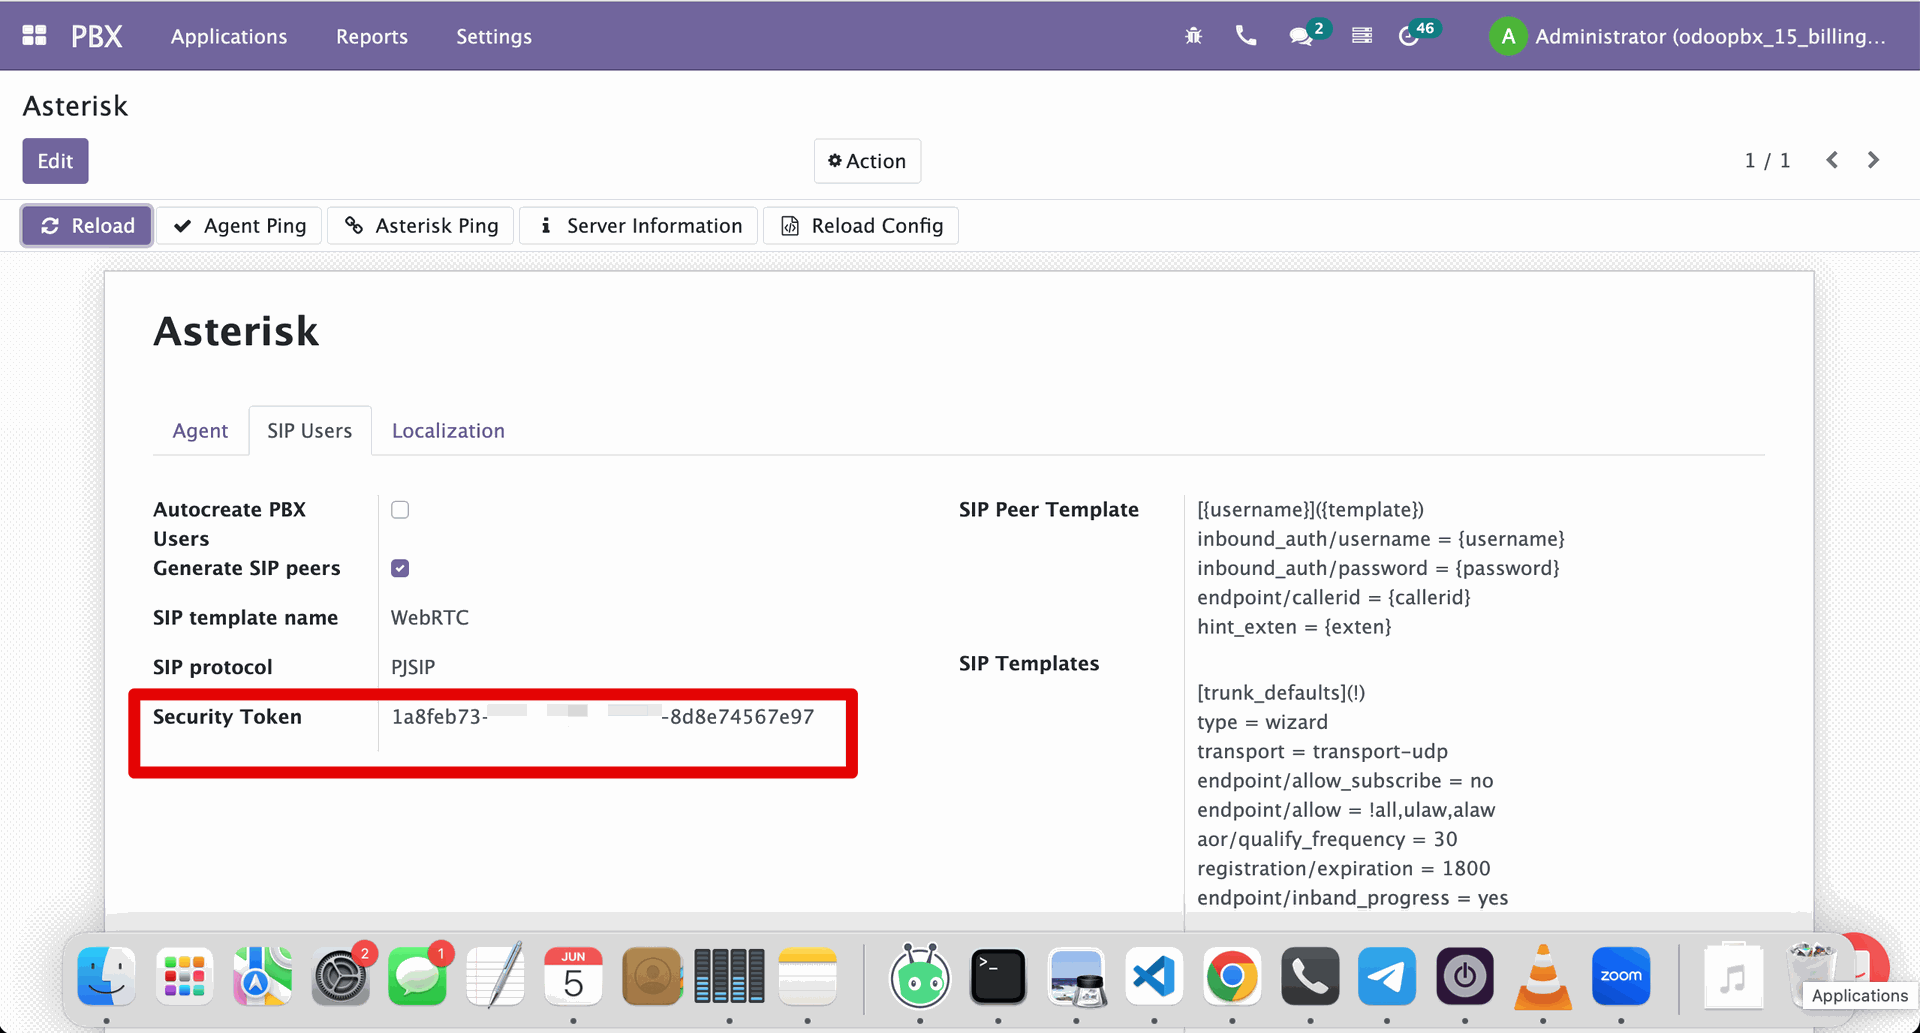The width and height of the screenshot is (1920, 1033).
Task: Toggle Generate SIP peers checkbox
Action: click(400, 568)
